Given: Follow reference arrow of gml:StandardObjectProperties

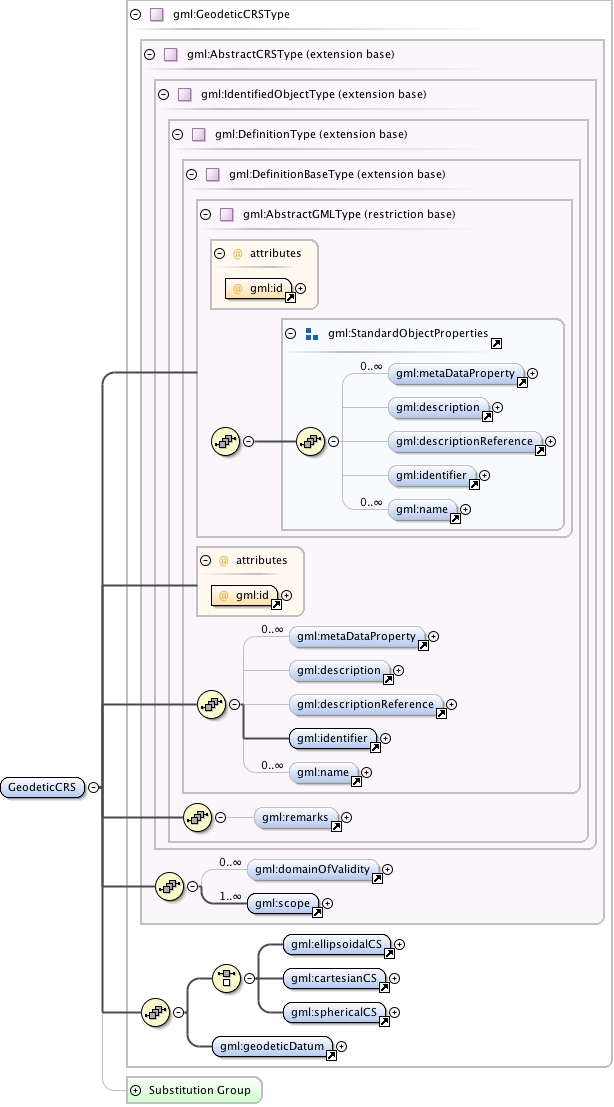Looking at the screenshot, I should (x=496, y=343).
